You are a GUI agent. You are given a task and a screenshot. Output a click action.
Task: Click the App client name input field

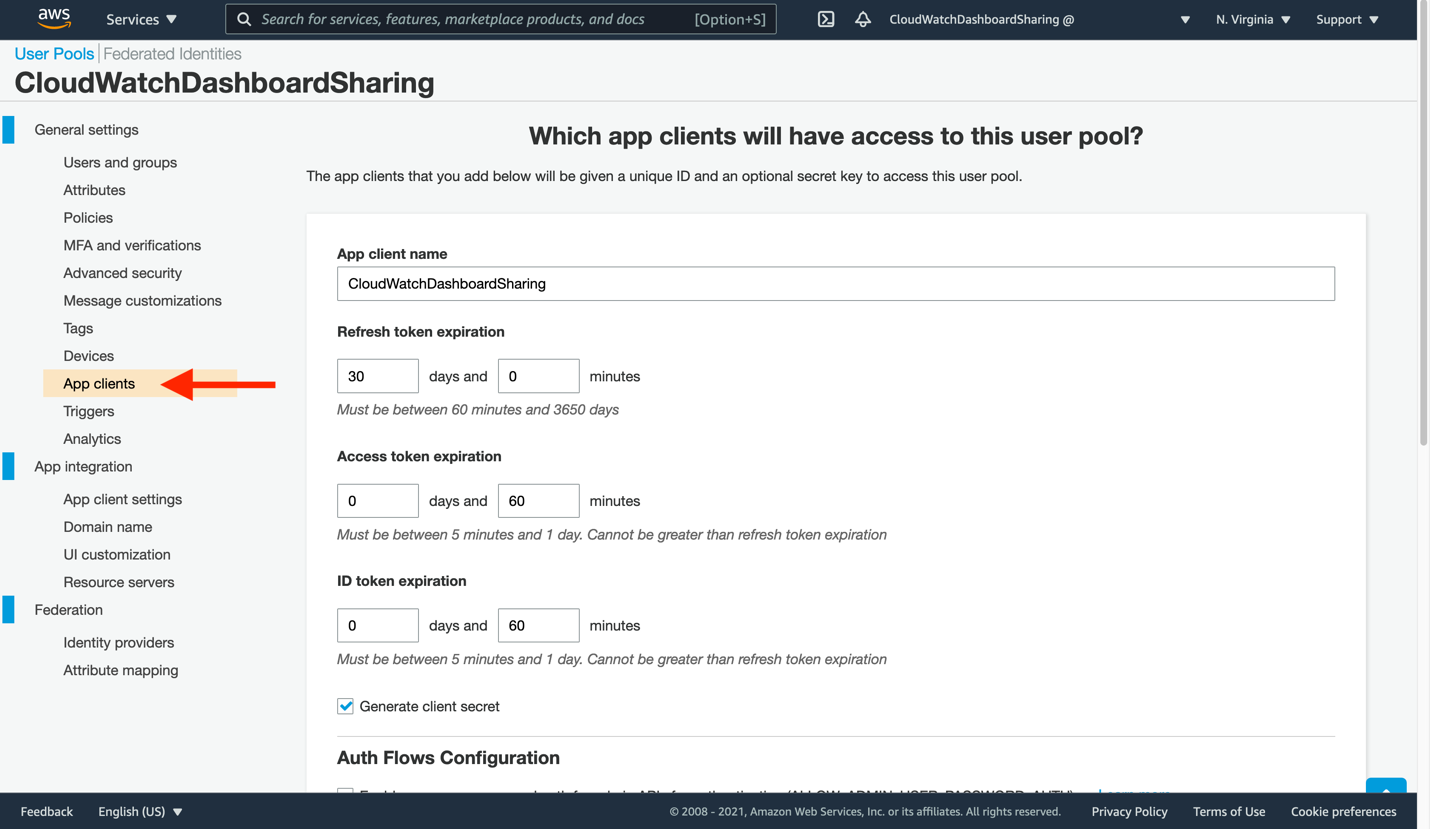point(836,283)
